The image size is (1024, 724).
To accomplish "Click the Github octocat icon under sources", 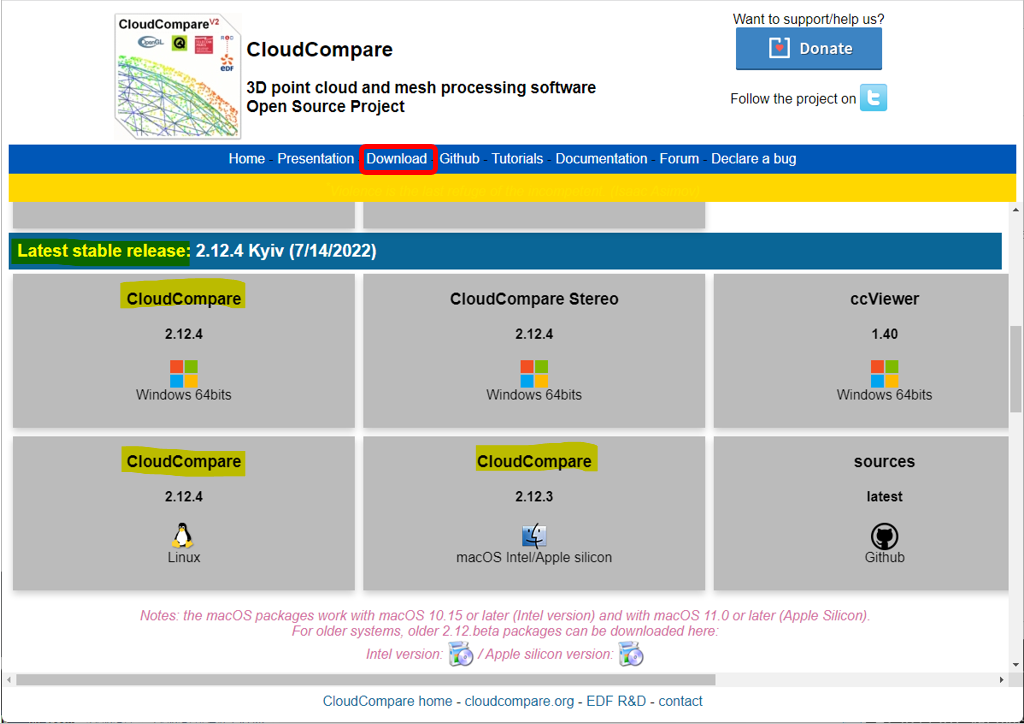I will [884, 536].
